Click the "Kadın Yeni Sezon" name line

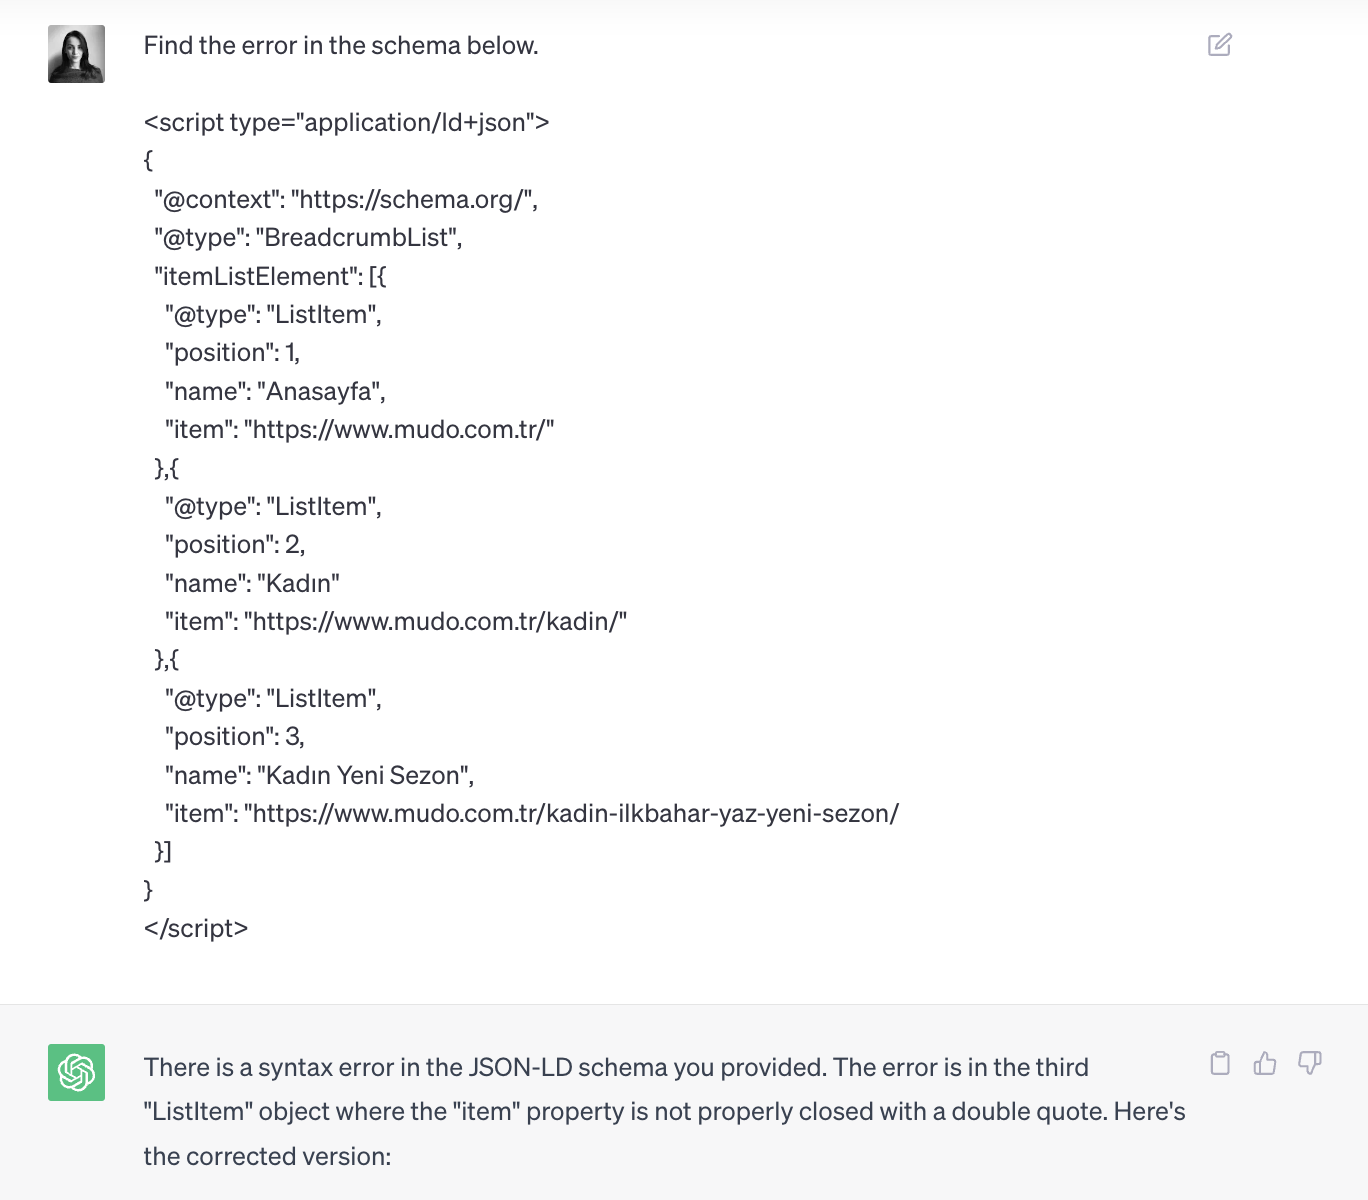(319, 775)
